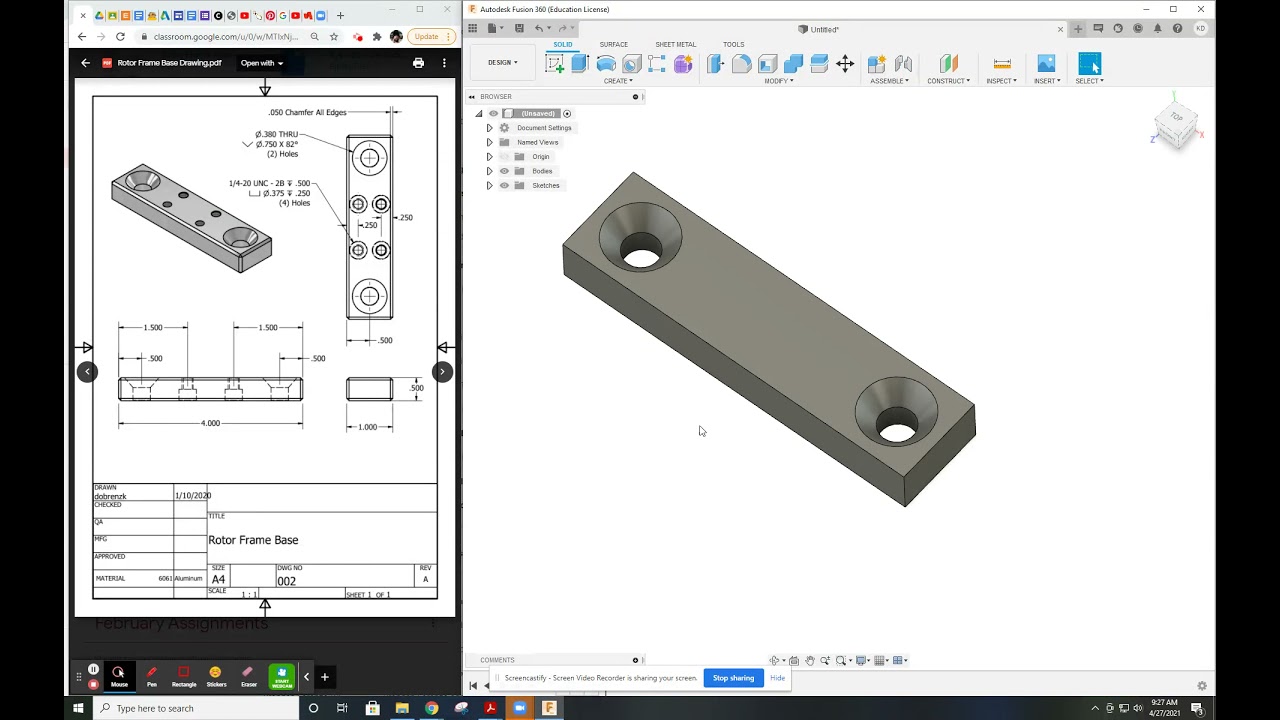Select the Untitled document tab
Screen dimensions: 1280x720
[x=818, y=29]
